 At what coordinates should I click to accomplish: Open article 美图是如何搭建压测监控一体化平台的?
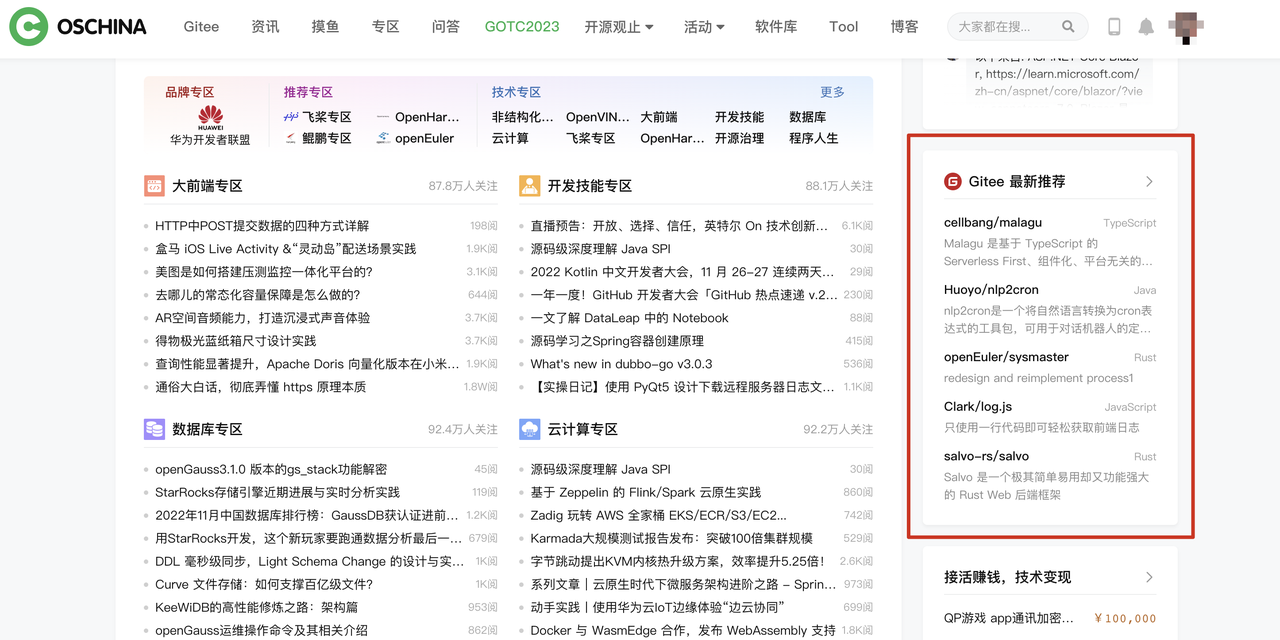(264, 272)
